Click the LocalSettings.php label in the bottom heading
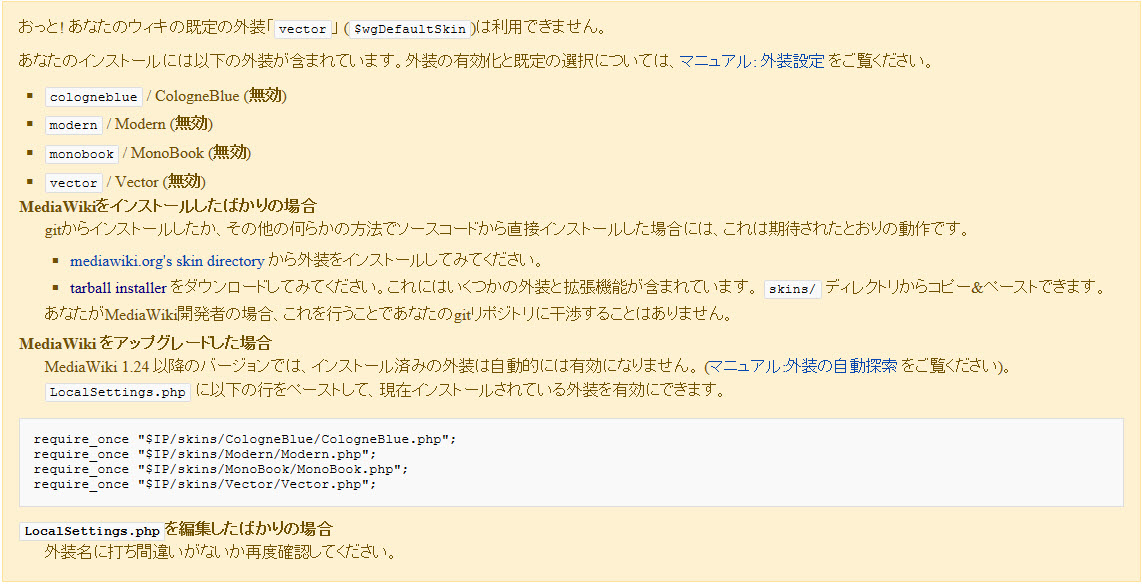 (91, 531)
